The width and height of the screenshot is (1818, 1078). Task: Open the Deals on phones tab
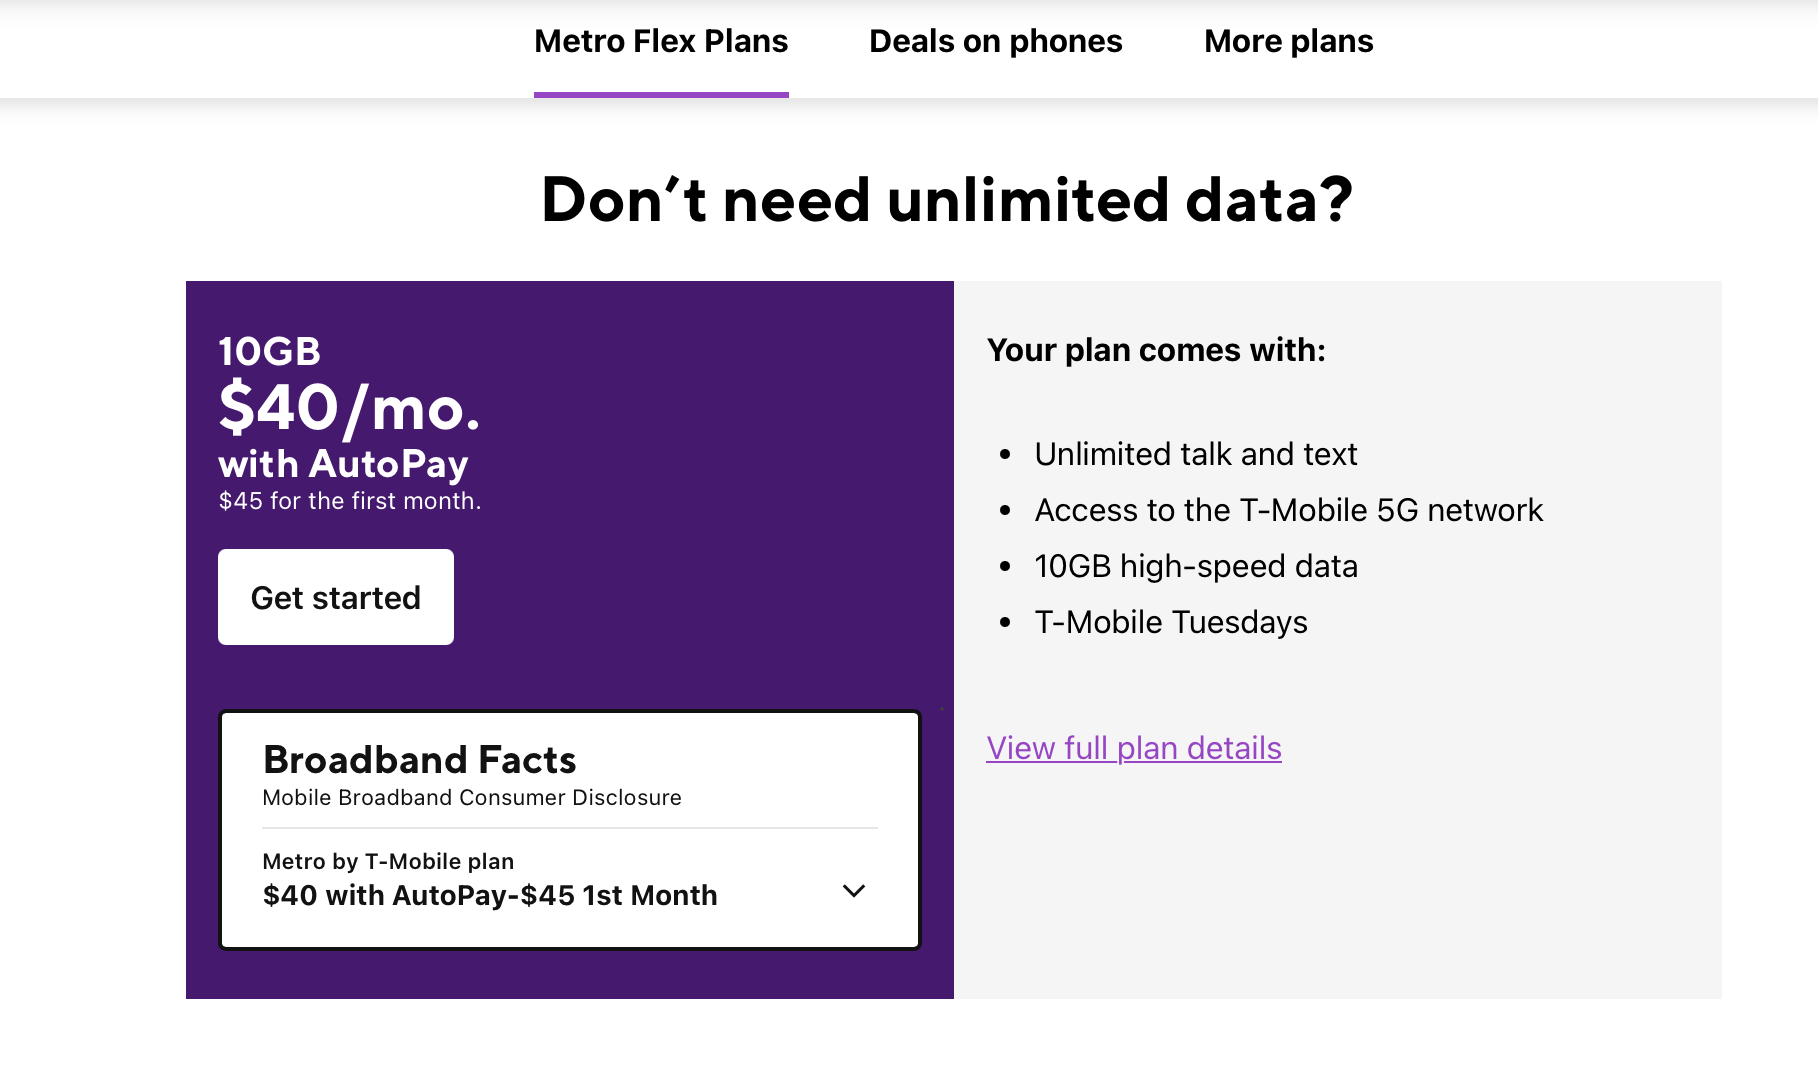click(995, 41)
